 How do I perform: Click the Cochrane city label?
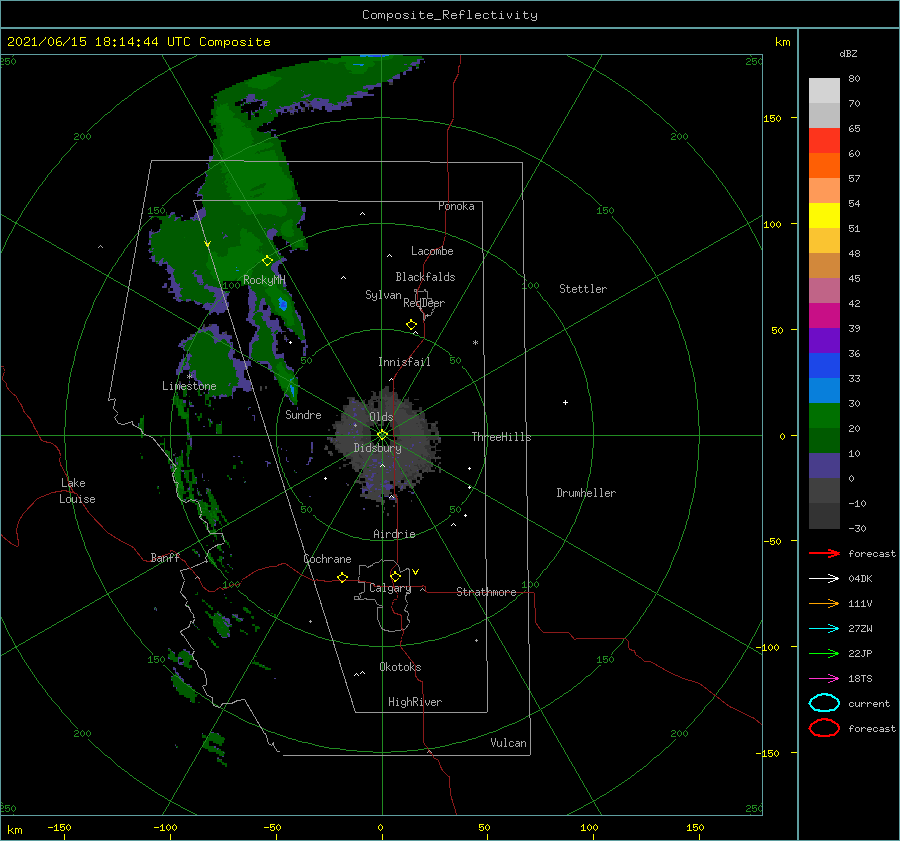tap(327, 559)
